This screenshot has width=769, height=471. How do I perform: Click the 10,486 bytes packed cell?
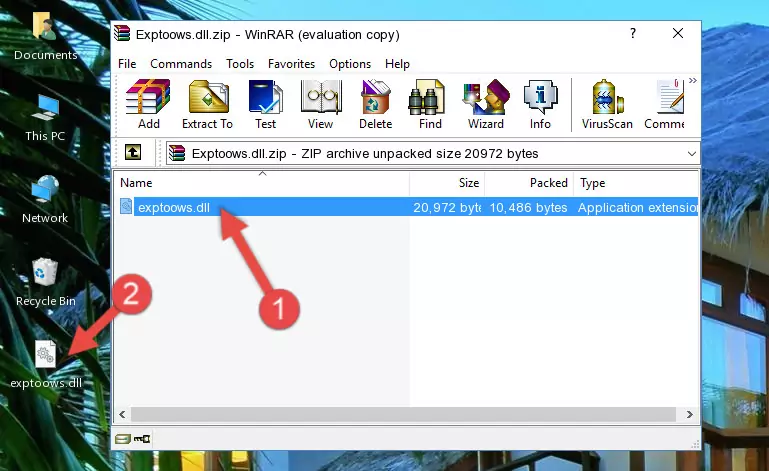click(x=528, y=207)
